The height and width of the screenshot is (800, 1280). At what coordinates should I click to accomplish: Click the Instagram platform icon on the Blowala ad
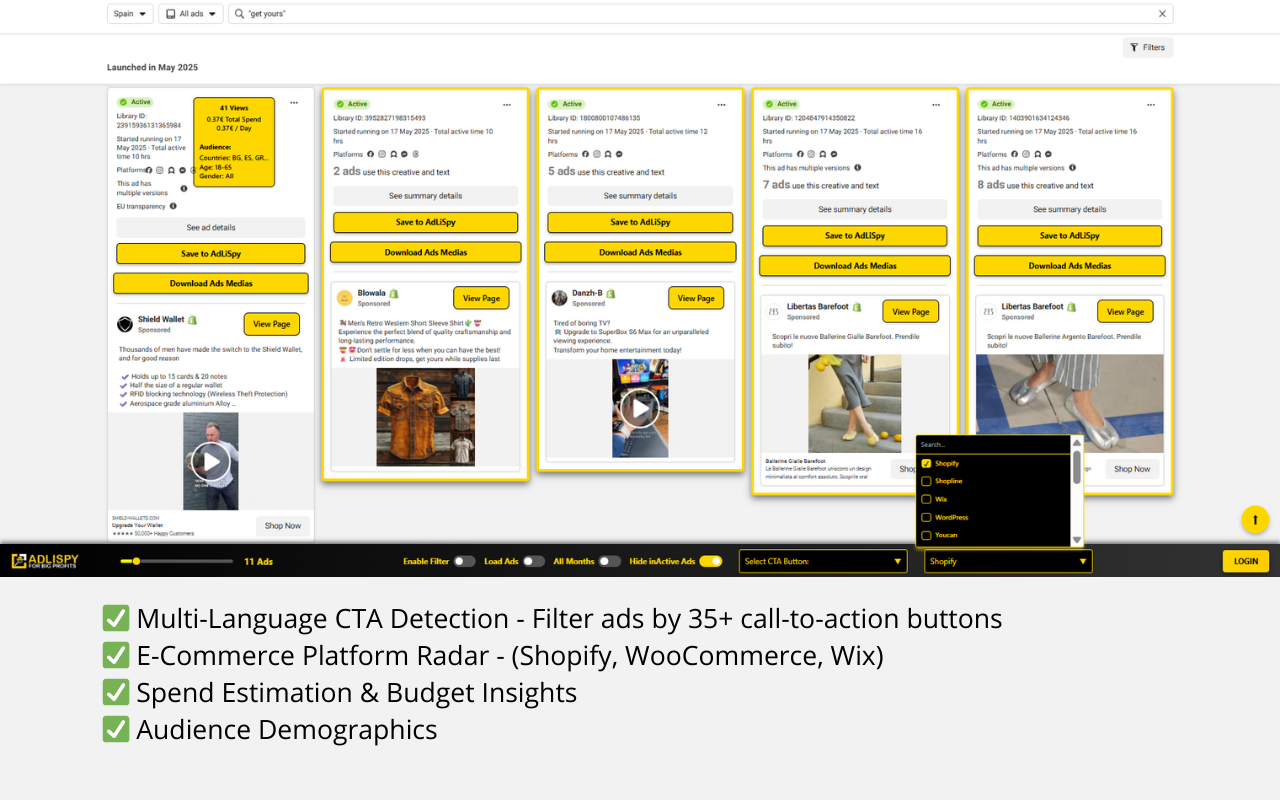pos(381,154)
